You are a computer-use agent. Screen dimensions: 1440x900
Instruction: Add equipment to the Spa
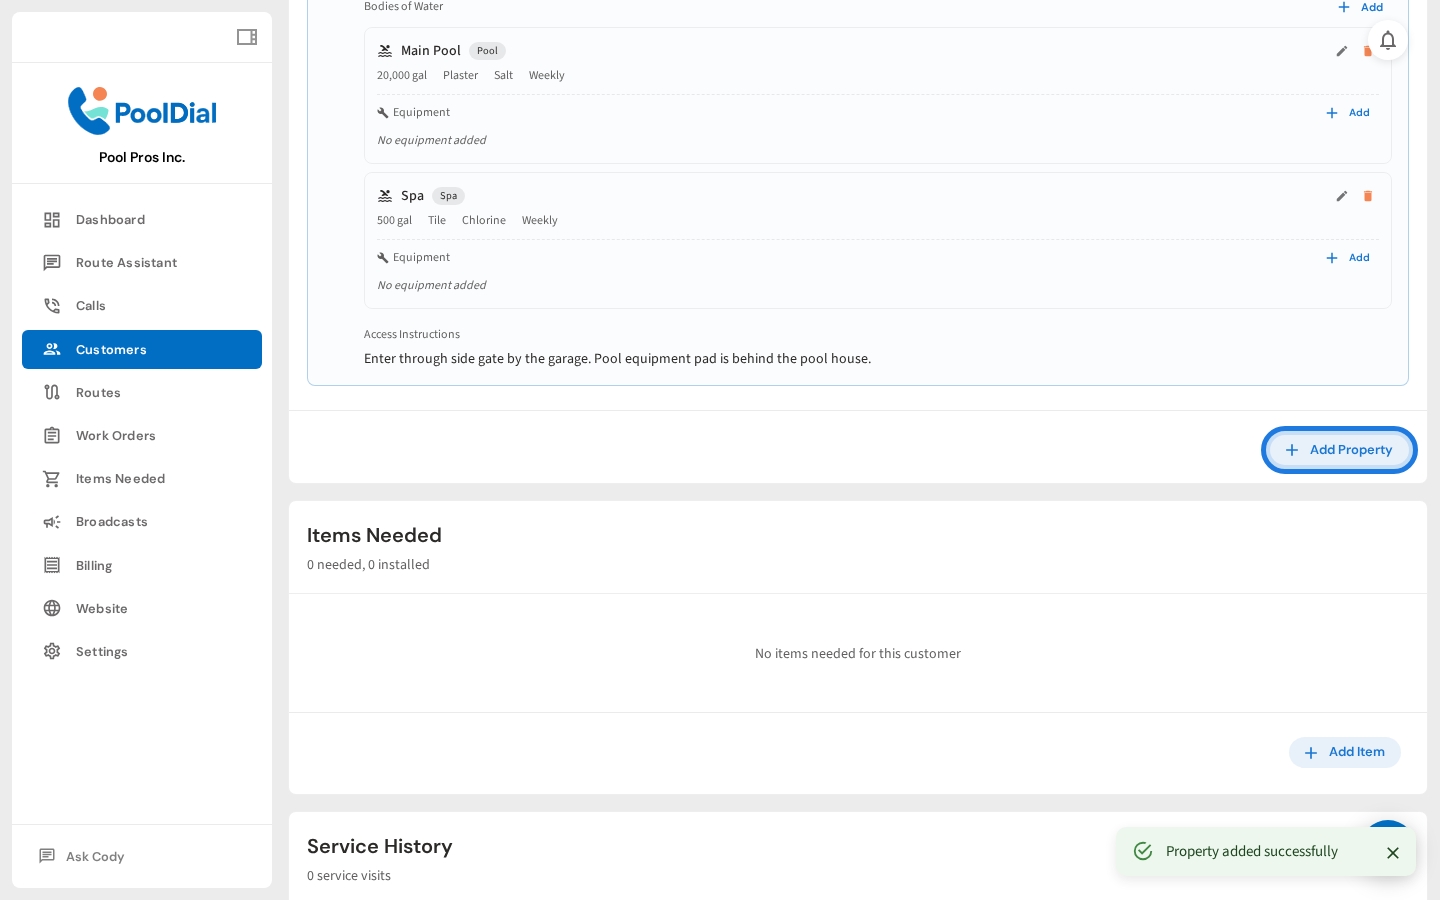click(1347, 258)
